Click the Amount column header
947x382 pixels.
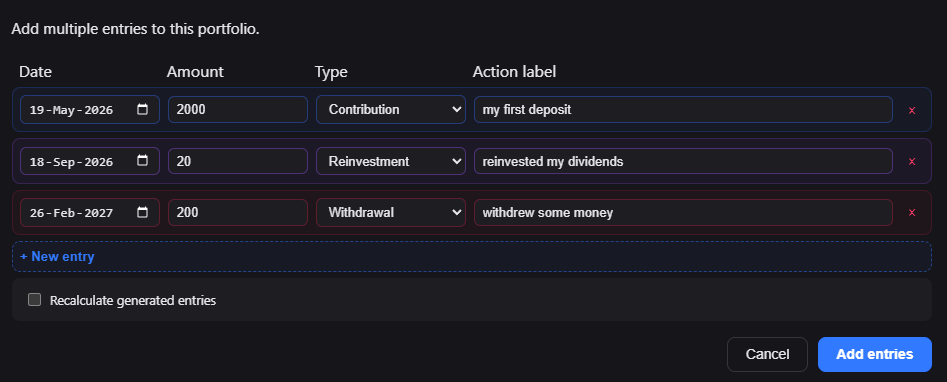[195, 72]
